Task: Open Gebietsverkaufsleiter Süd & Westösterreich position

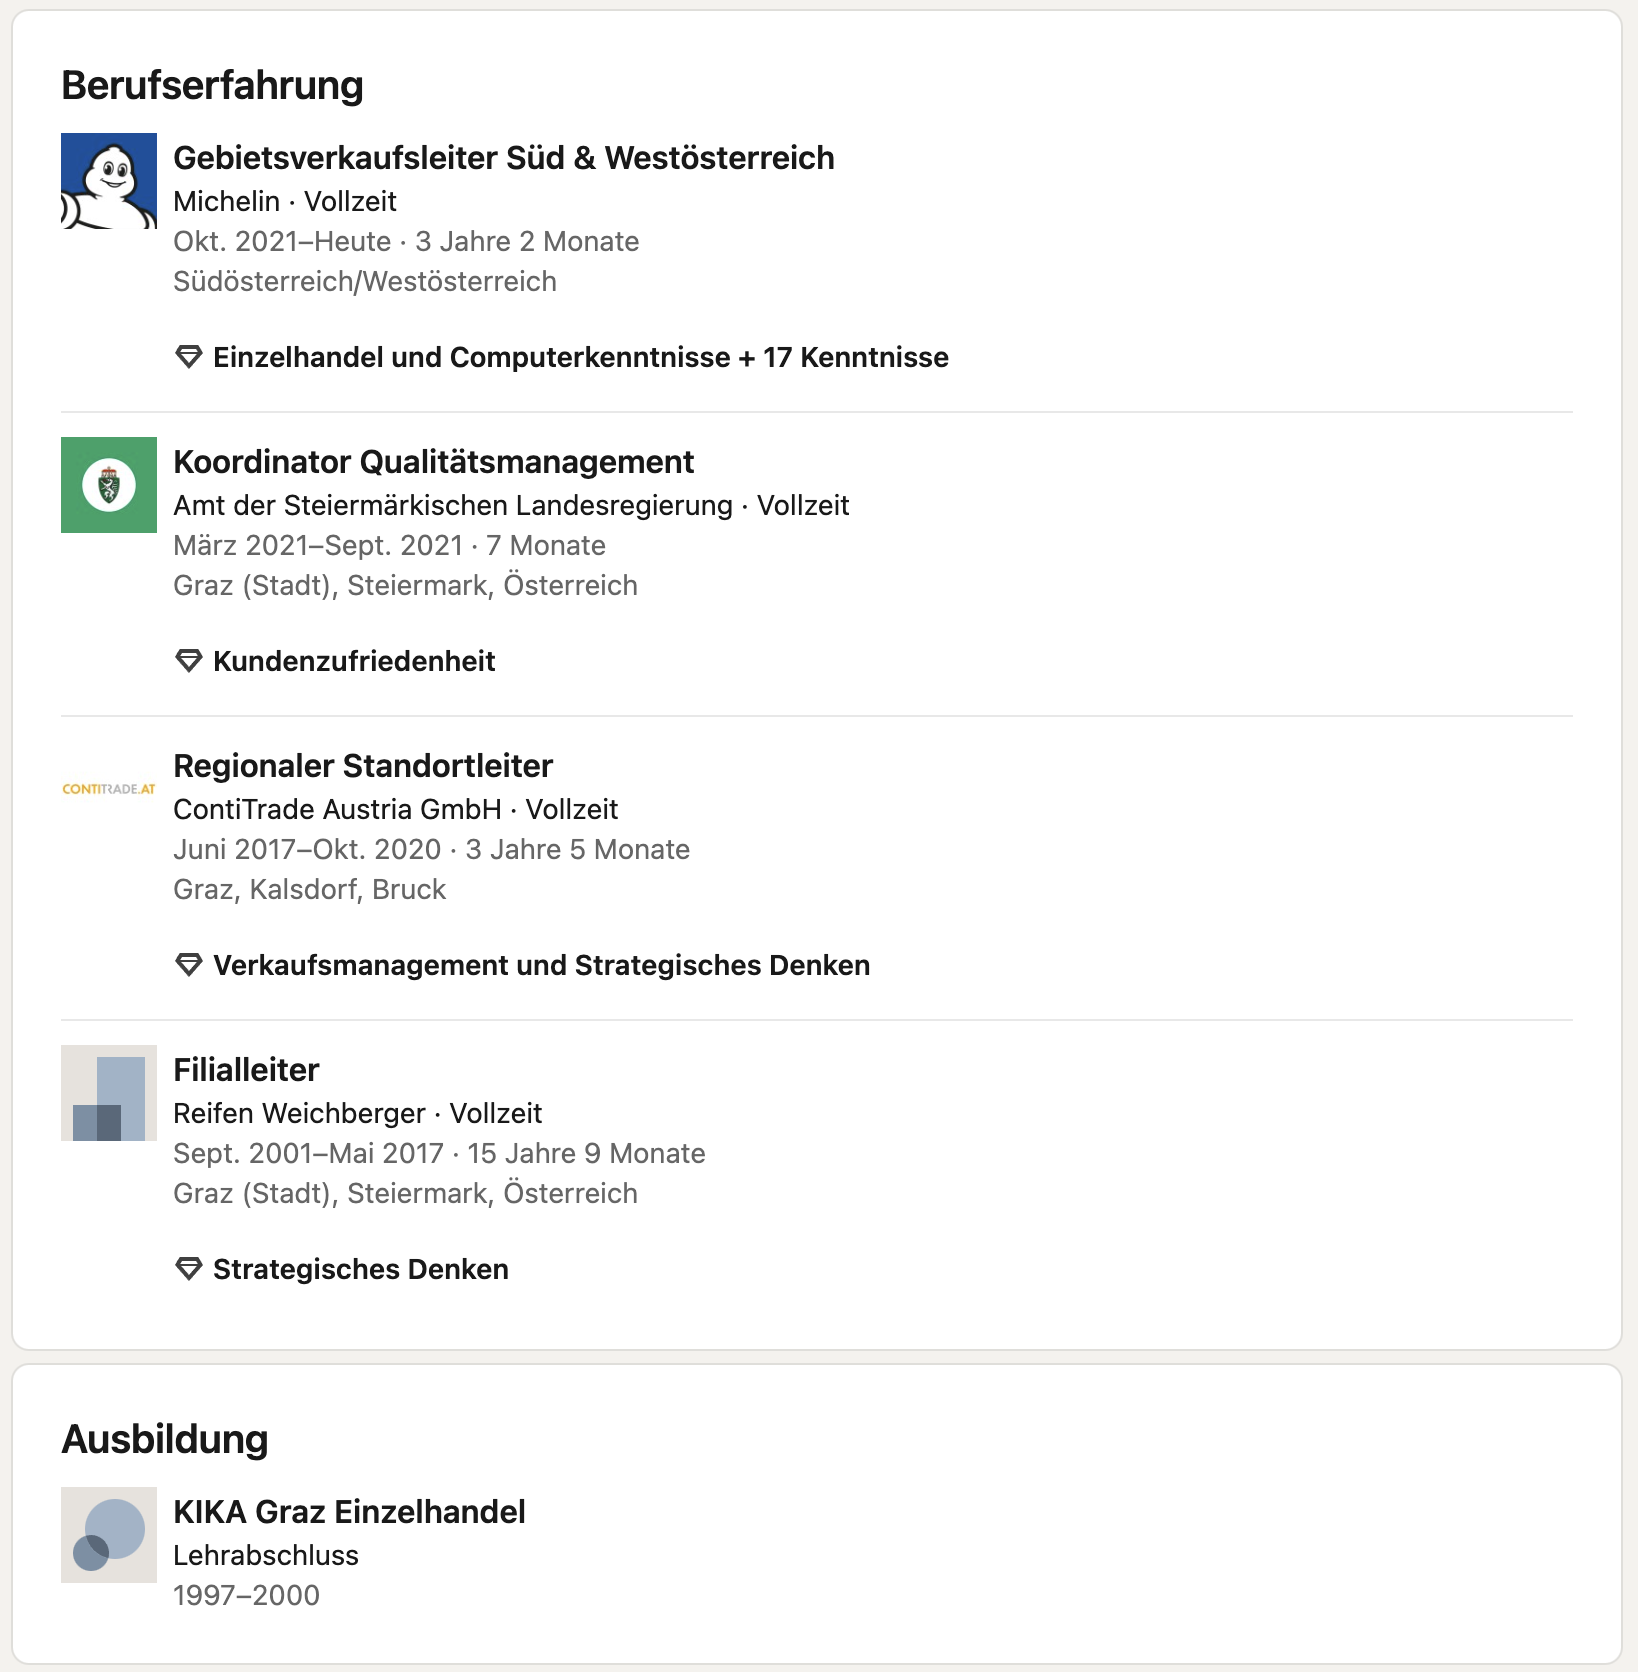Action: tap(504, 158)
